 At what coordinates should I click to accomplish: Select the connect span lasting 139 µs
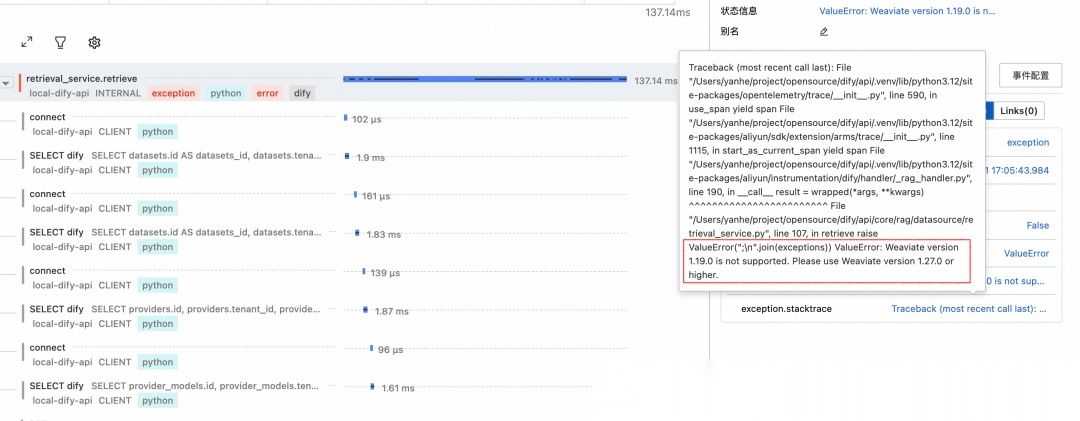48,271
